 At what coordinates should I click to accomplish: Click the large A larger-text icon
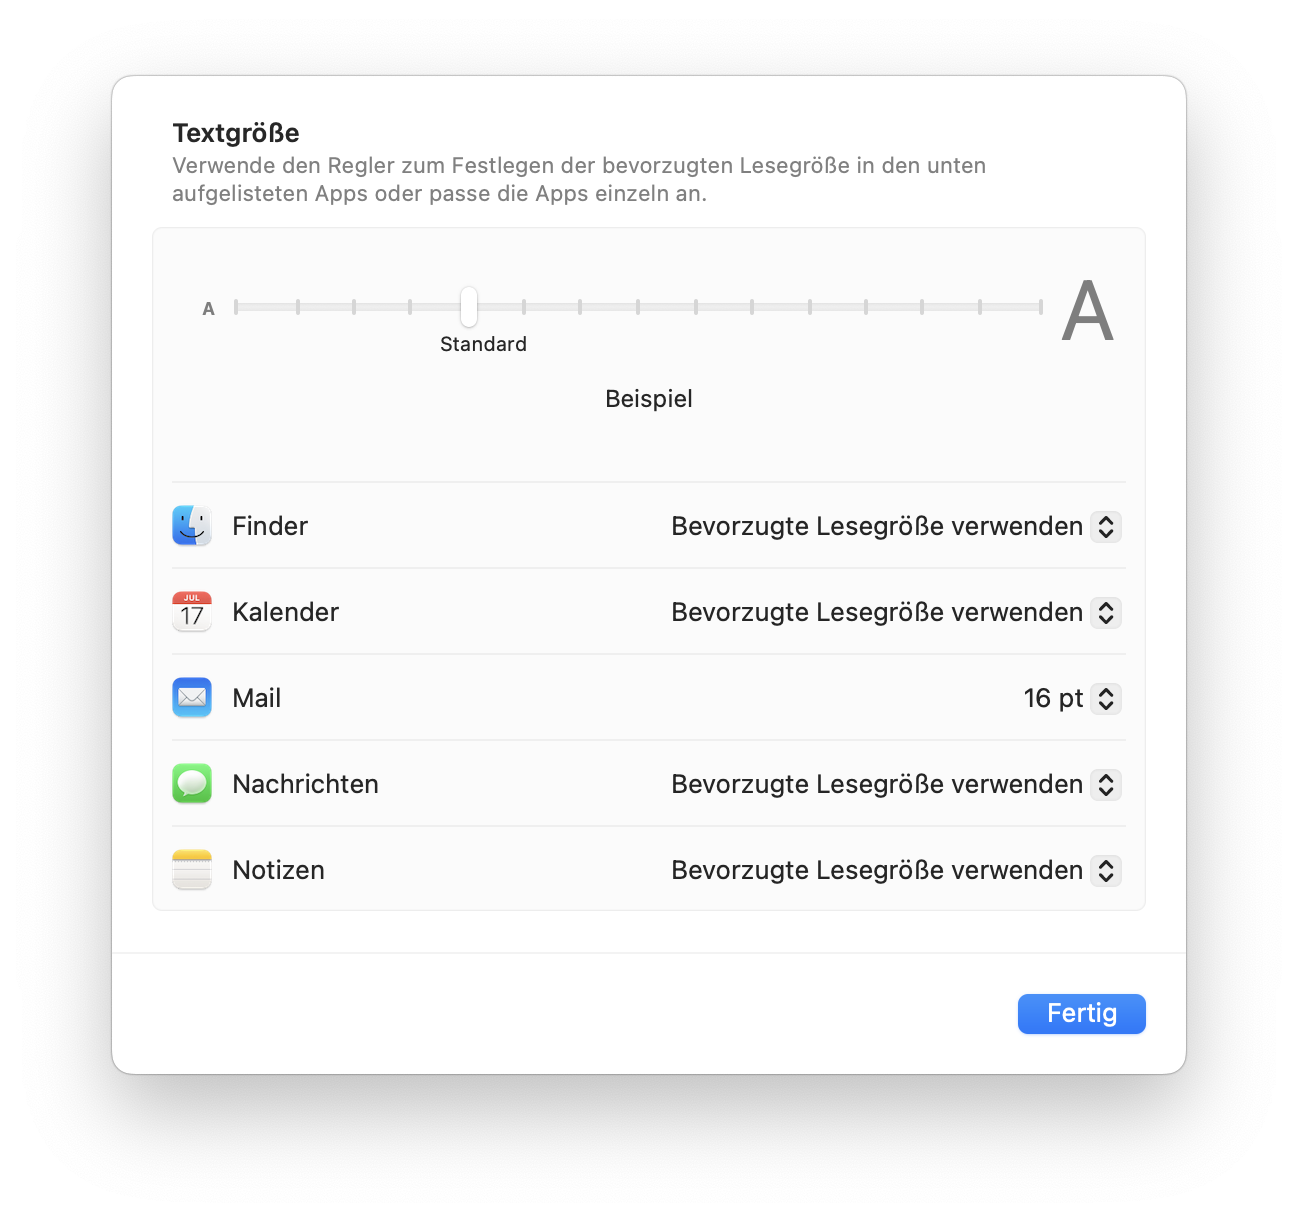point(1087,311)
